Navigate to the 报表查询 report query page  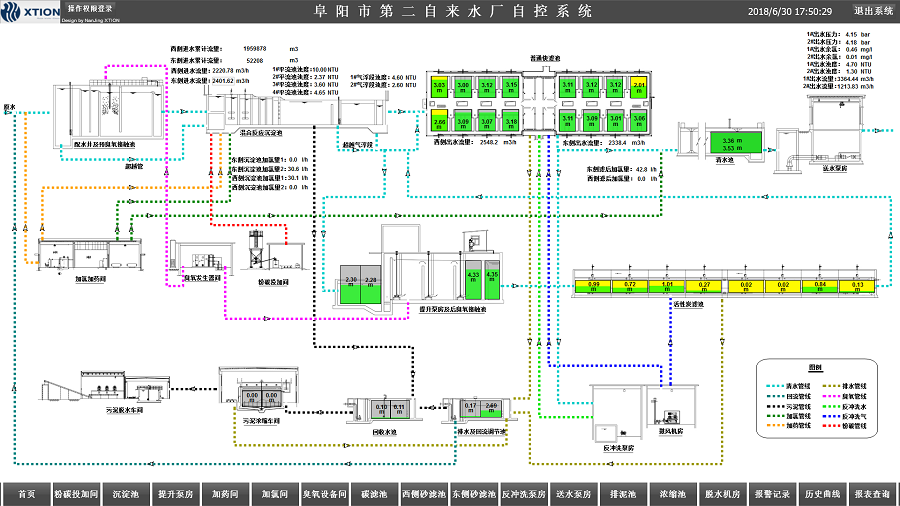click(x=872, y=494)
